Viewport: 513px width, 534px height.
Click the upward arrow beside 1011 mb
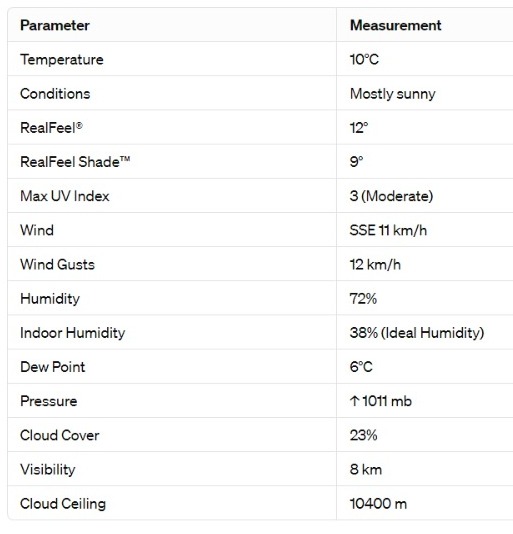click(x=354, y=401)
